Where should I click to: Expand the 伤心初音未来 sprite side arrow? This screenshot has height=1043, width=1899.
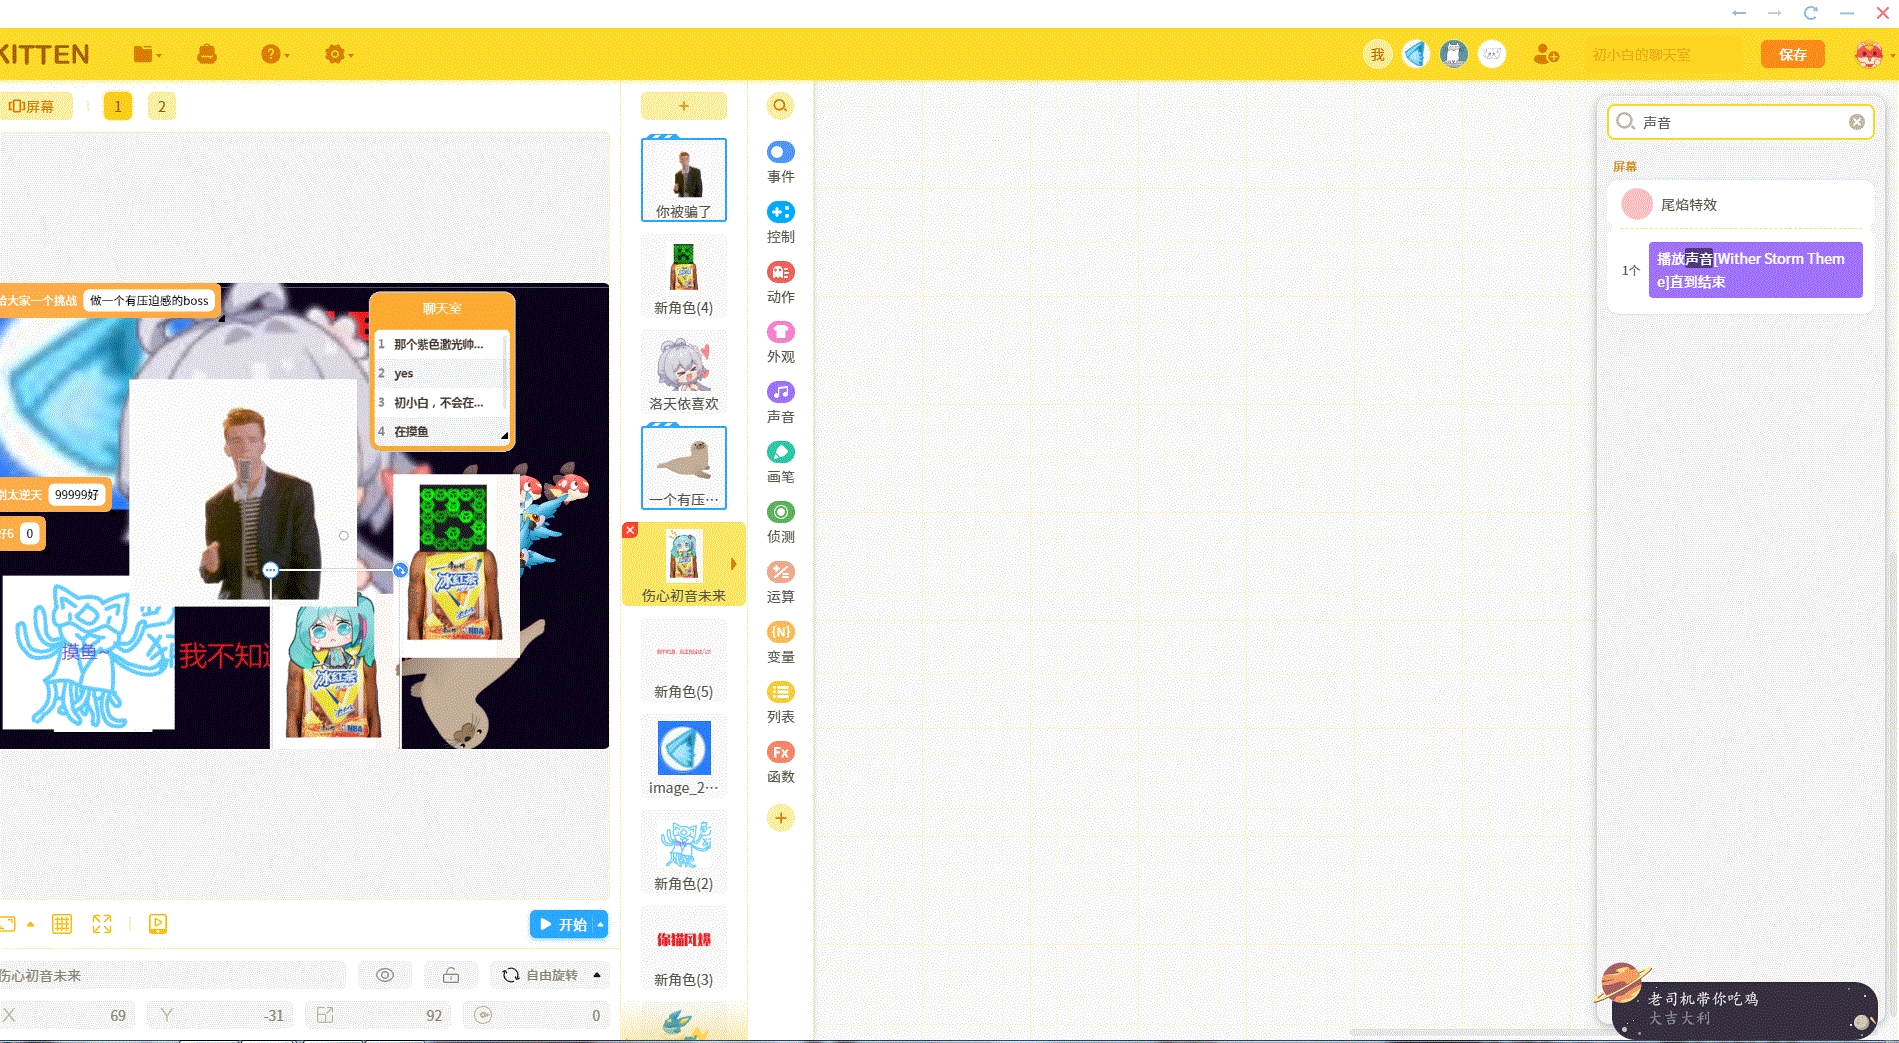[x=734, y=564]
